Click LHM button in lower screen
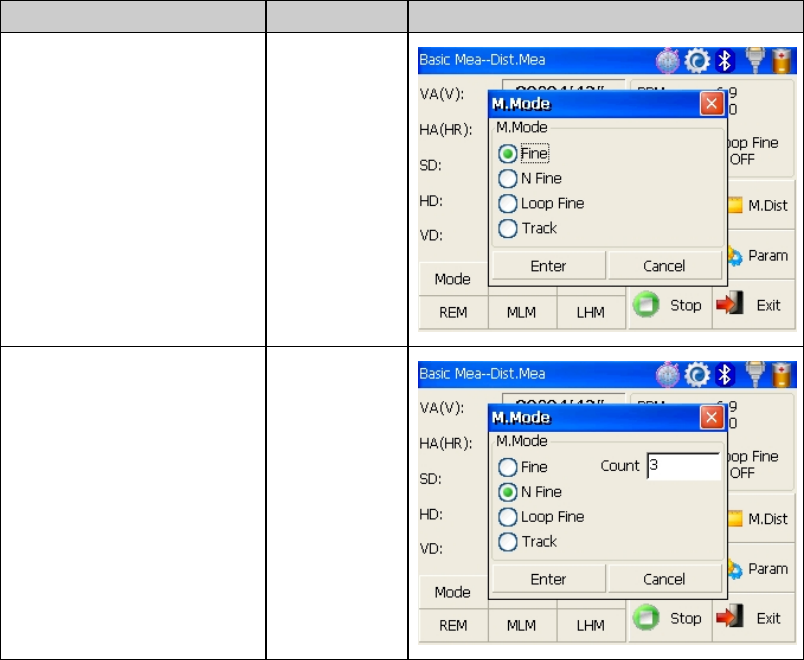This screenshot has width=804, height=660. point(591,626)
